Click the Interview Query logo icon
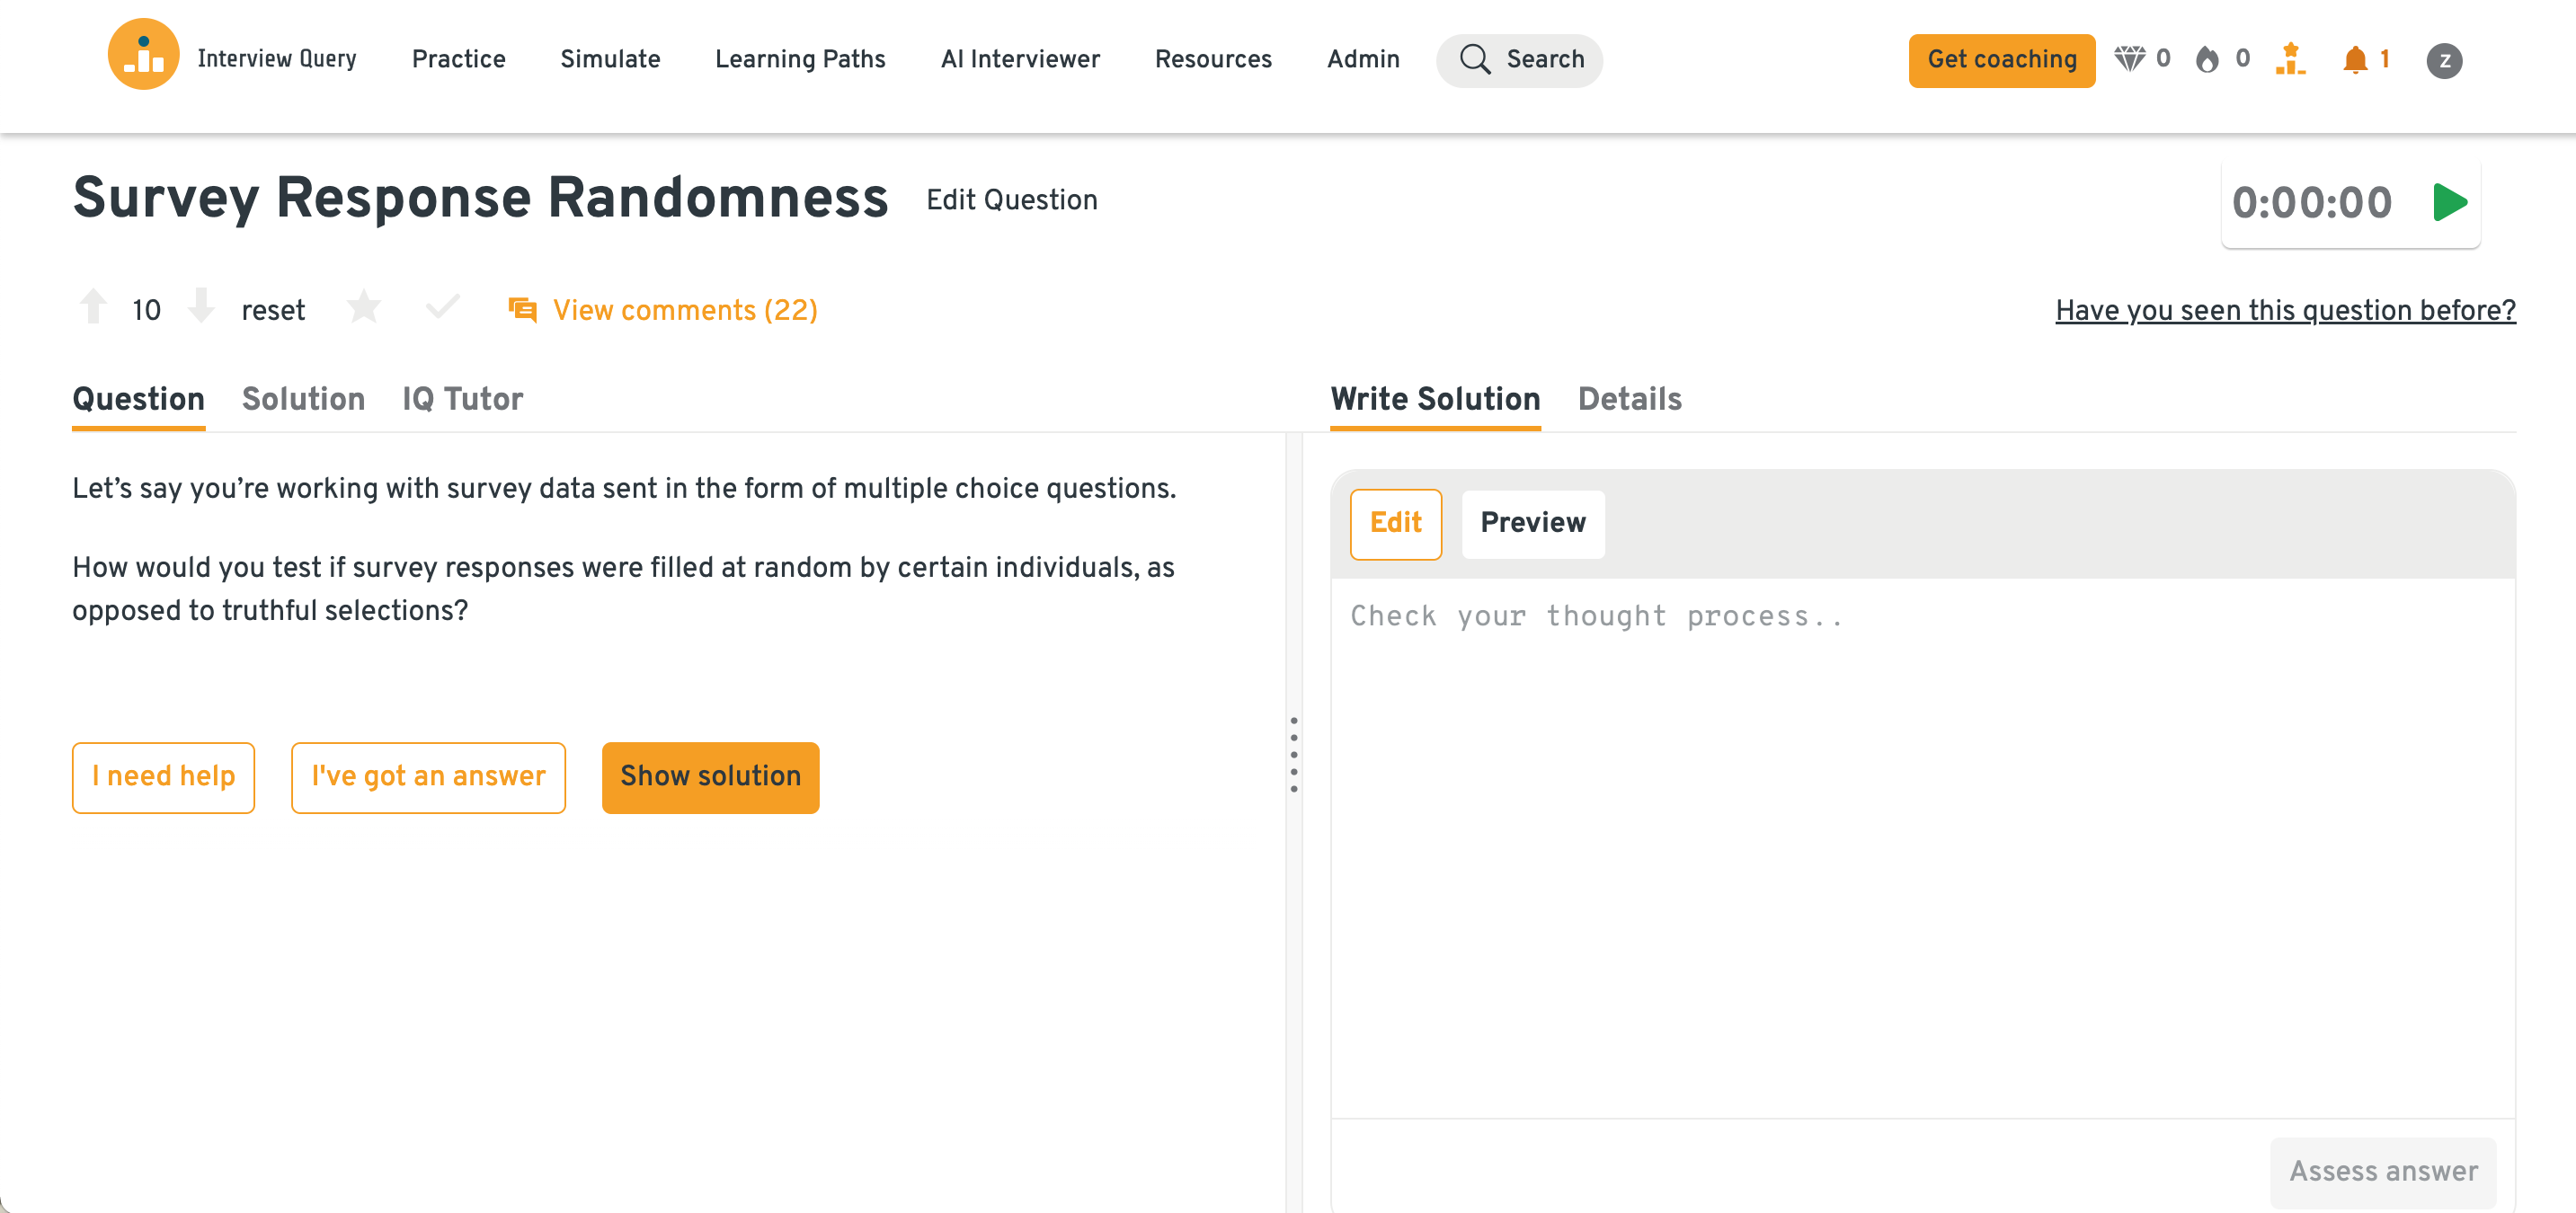 pos(143,56)
